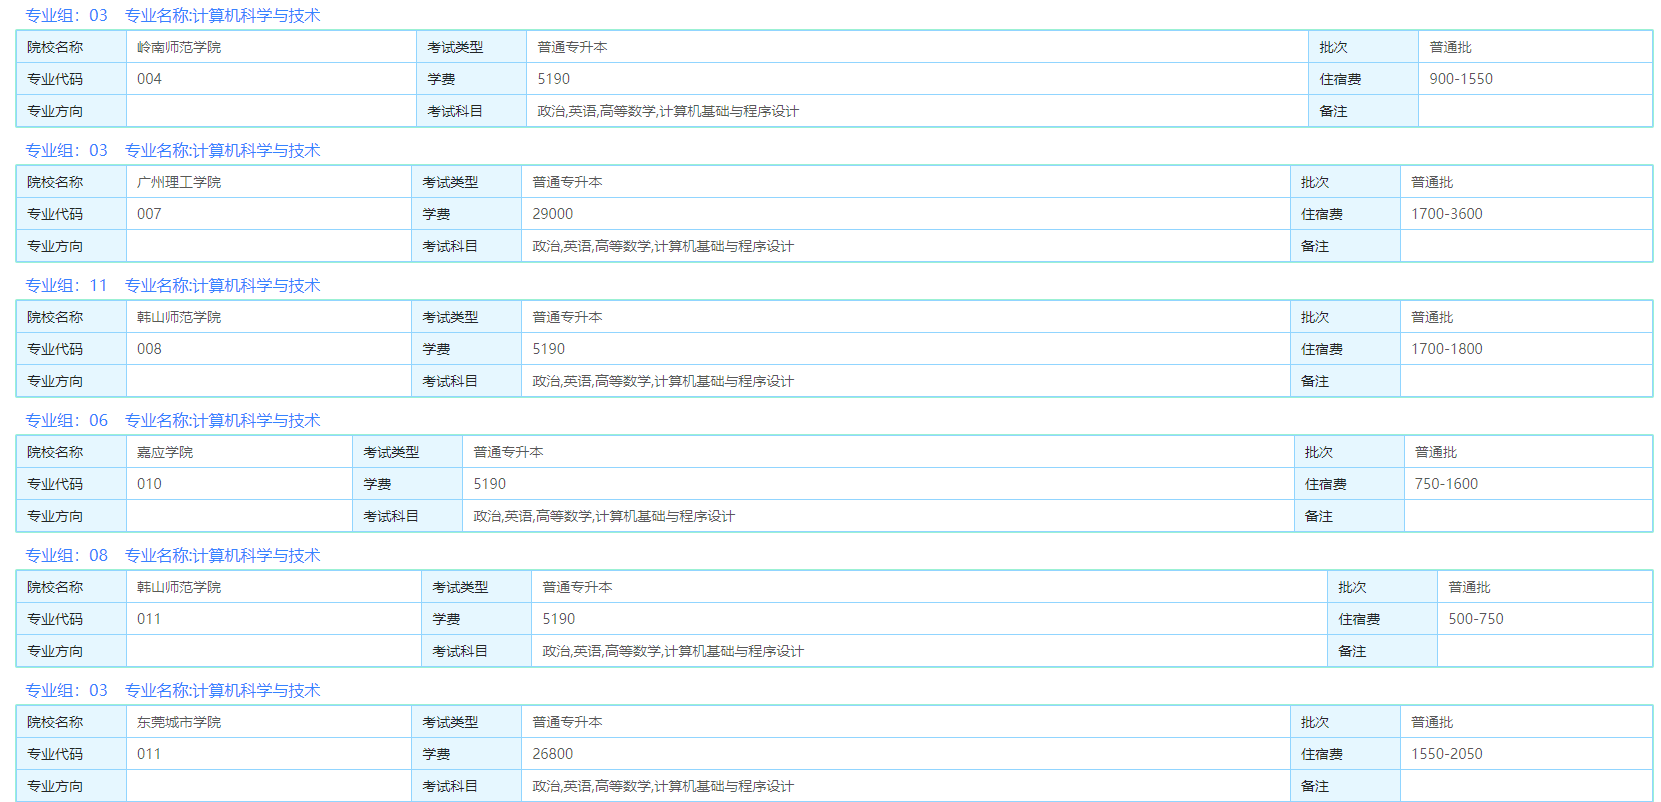Click 备注 label in the 东莞城市学院 table
Screen dimensions: 1661x802
1315,786
